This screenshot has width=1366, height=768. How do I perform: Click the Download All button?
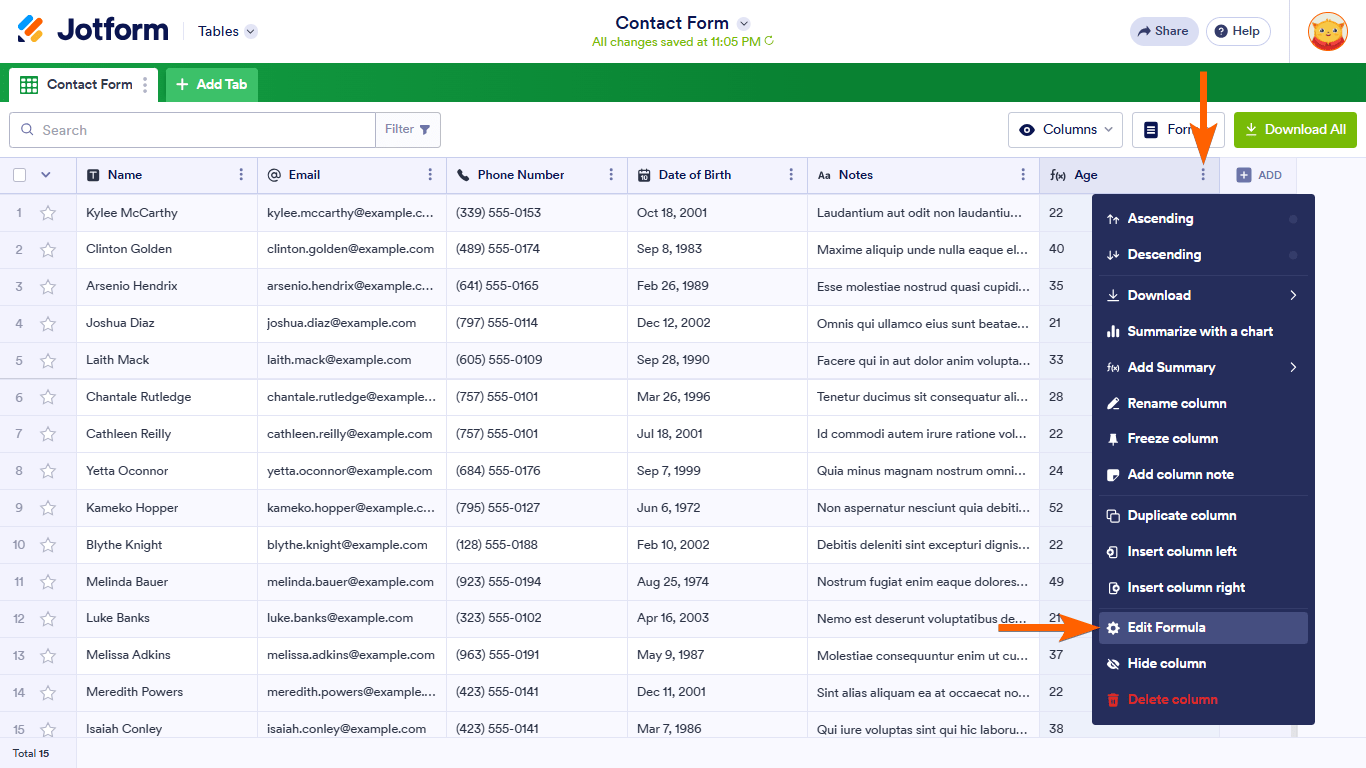[1295, 130]
